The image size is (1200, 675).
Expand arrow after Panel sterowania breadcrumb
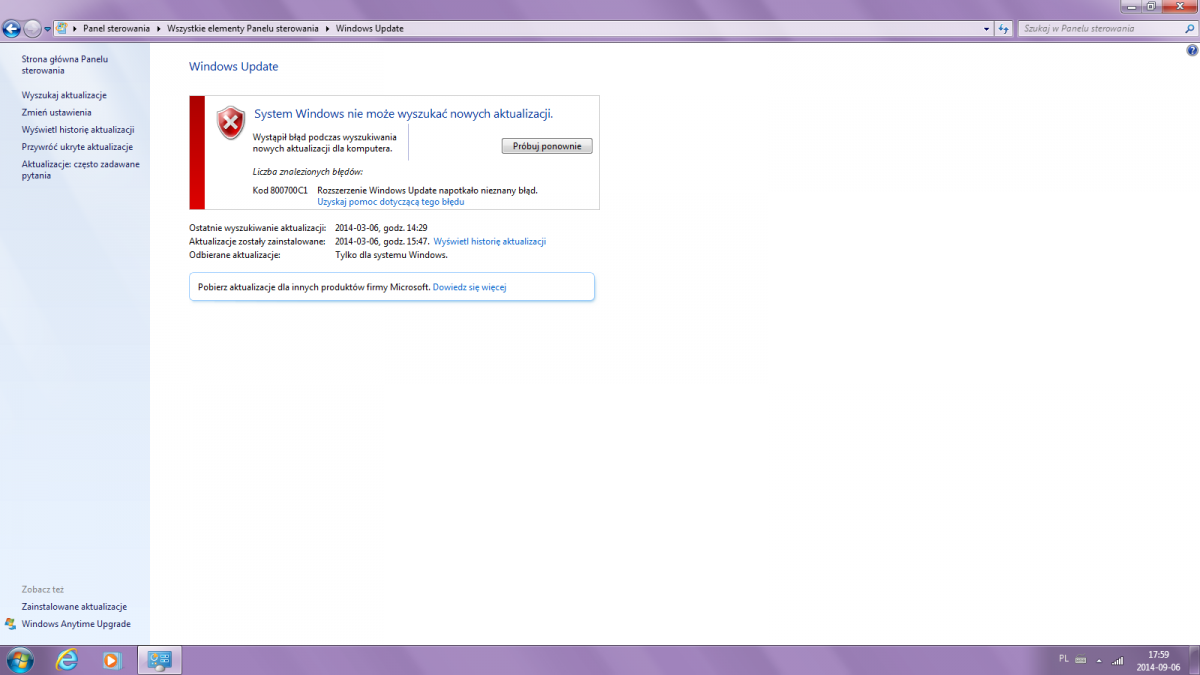(158, 28)
